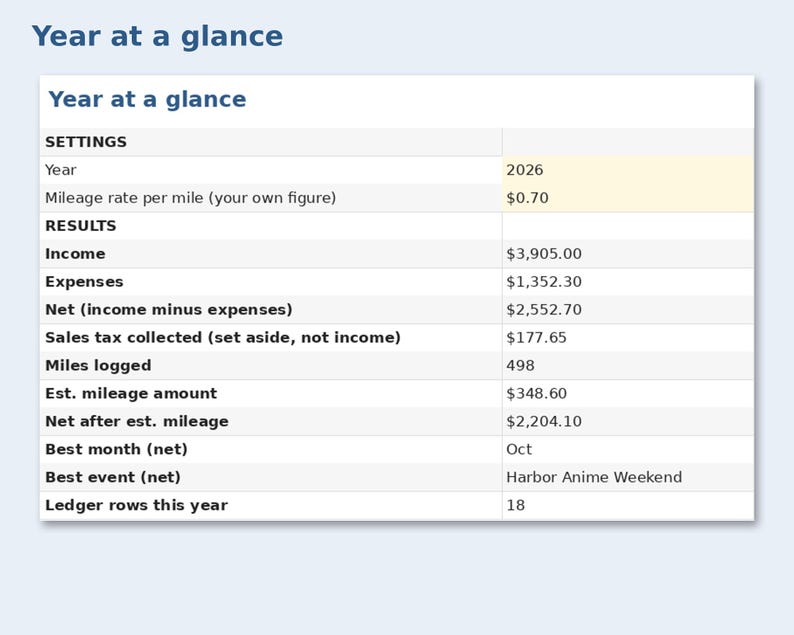Click the Year value cell showing 2026
794x635 pixels.
tap(628, 170)
